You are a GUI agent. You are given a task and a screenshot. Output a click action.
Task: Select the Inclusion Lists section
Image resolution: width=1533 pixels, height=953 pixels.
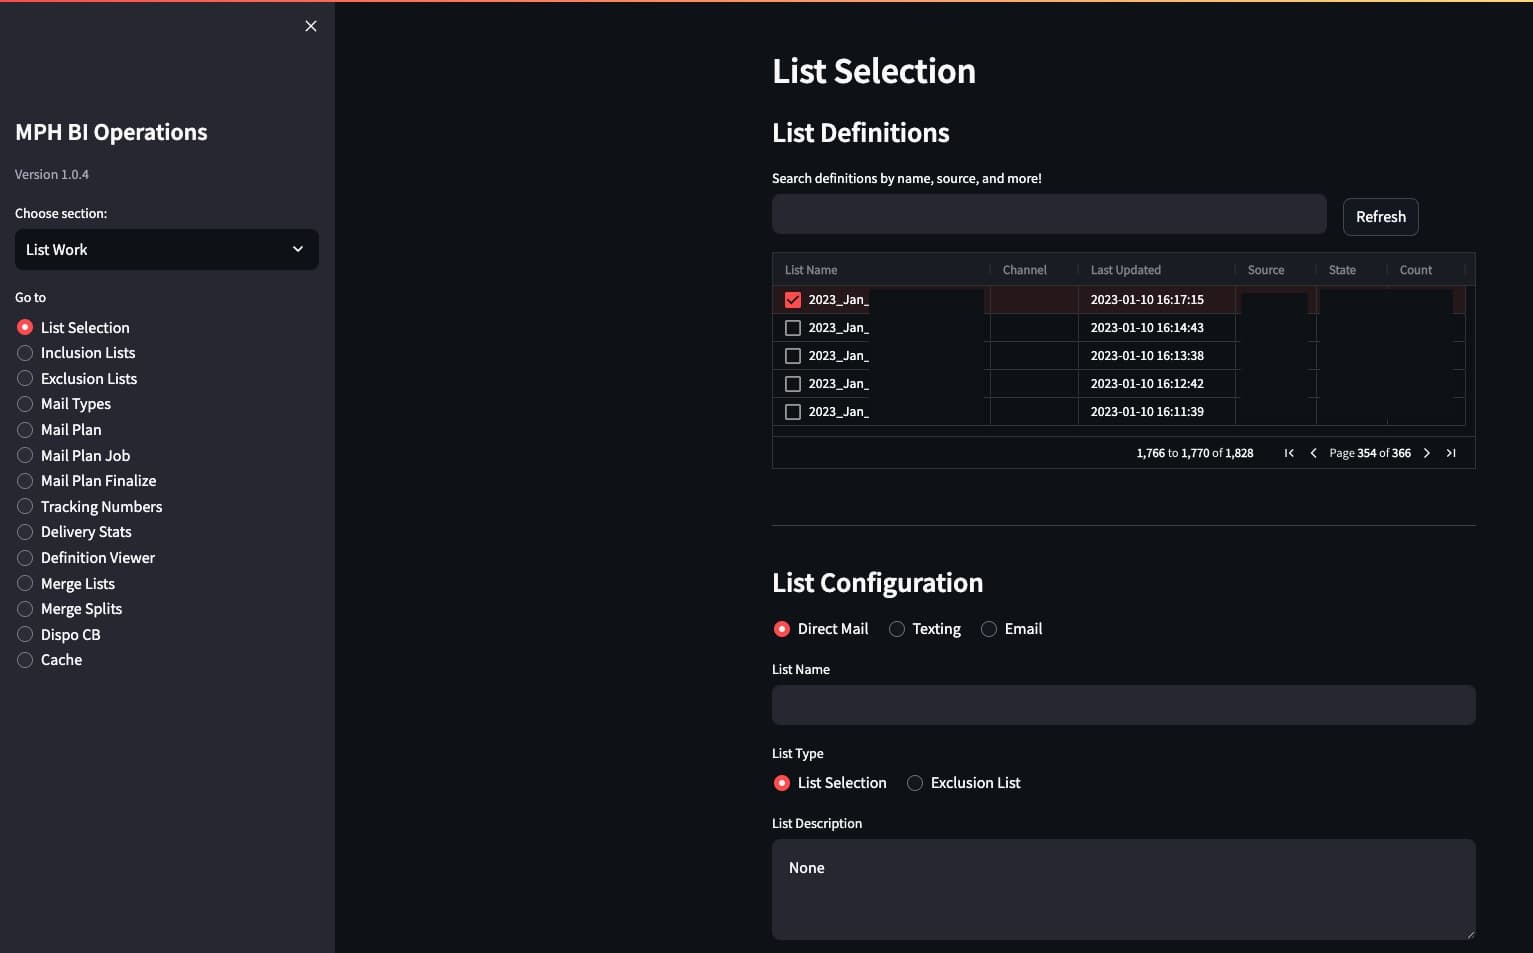click(x=88, y=352)
